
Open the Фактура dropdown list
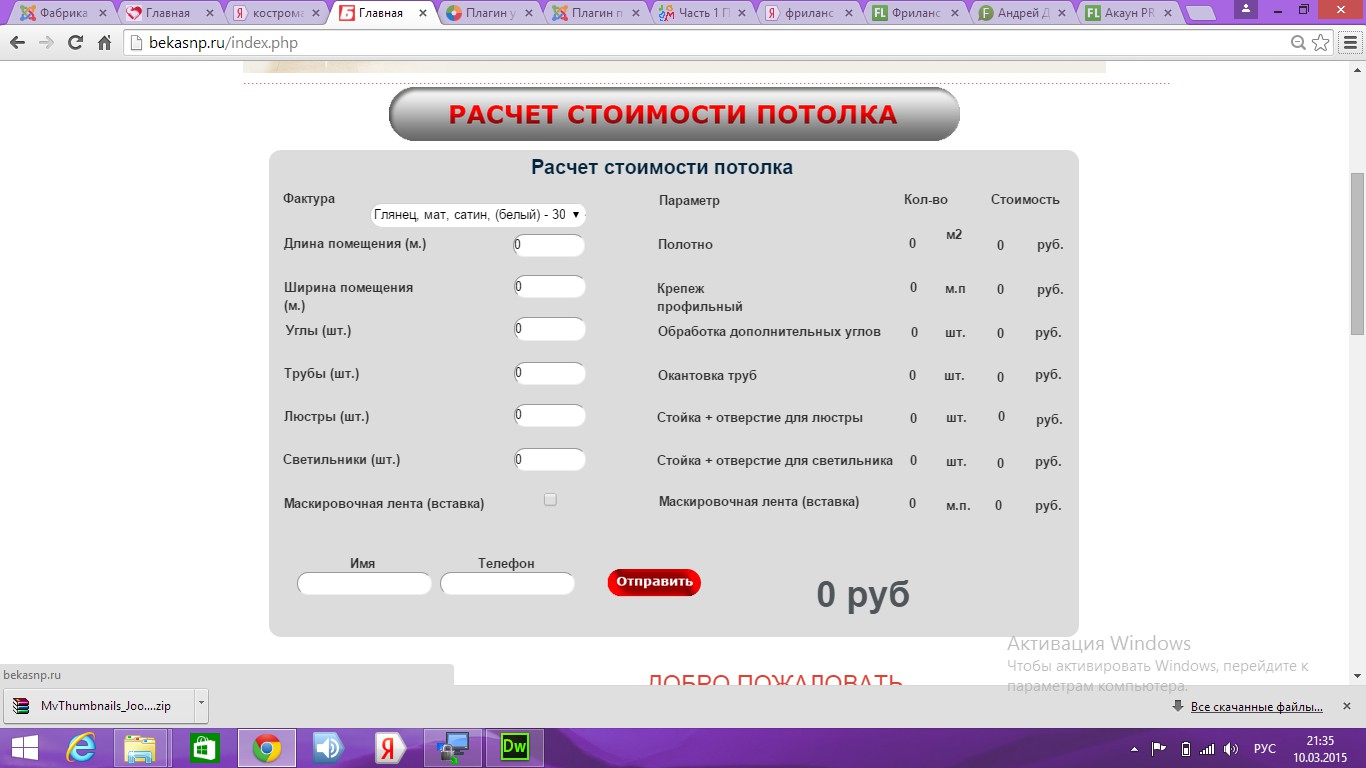pos(477,215)
